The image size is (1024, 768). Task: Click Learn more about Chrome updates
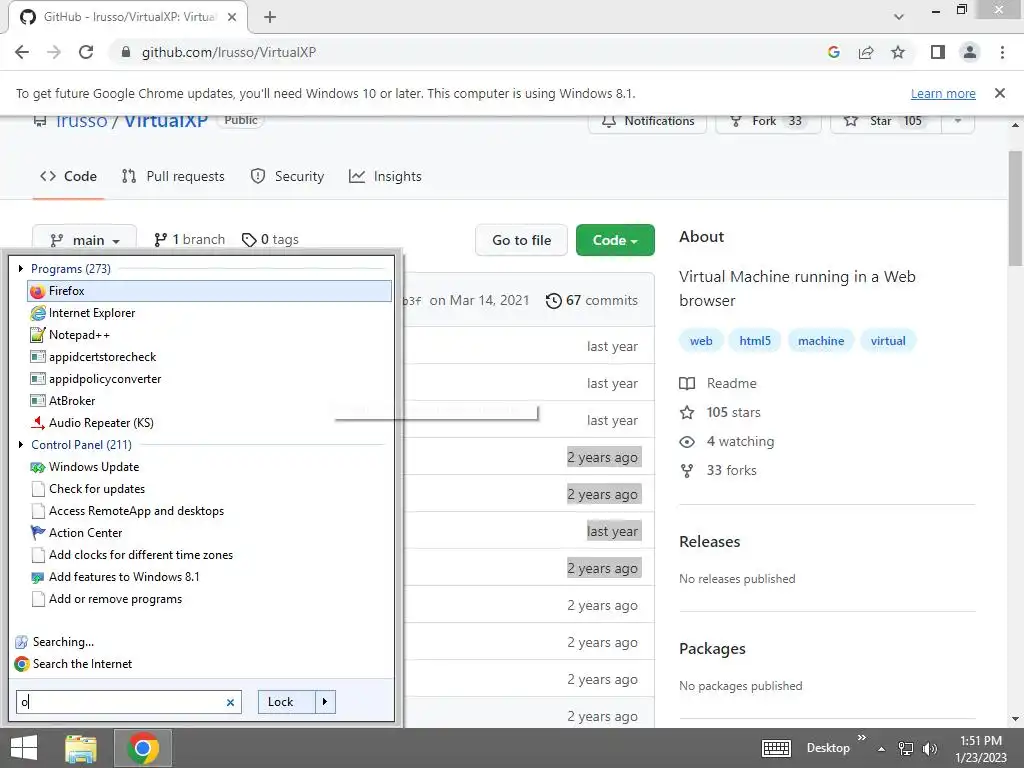943,93
